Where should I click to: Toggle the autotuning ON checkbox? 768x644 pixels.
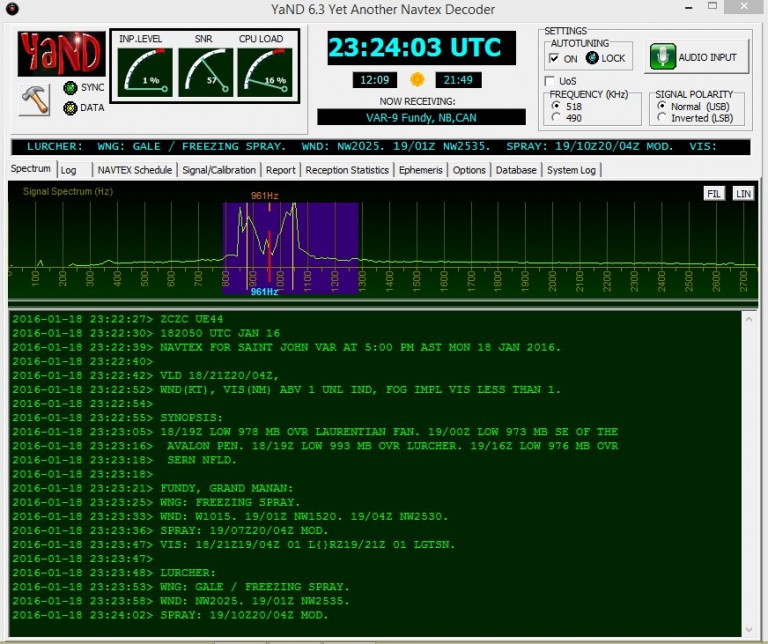554,59
